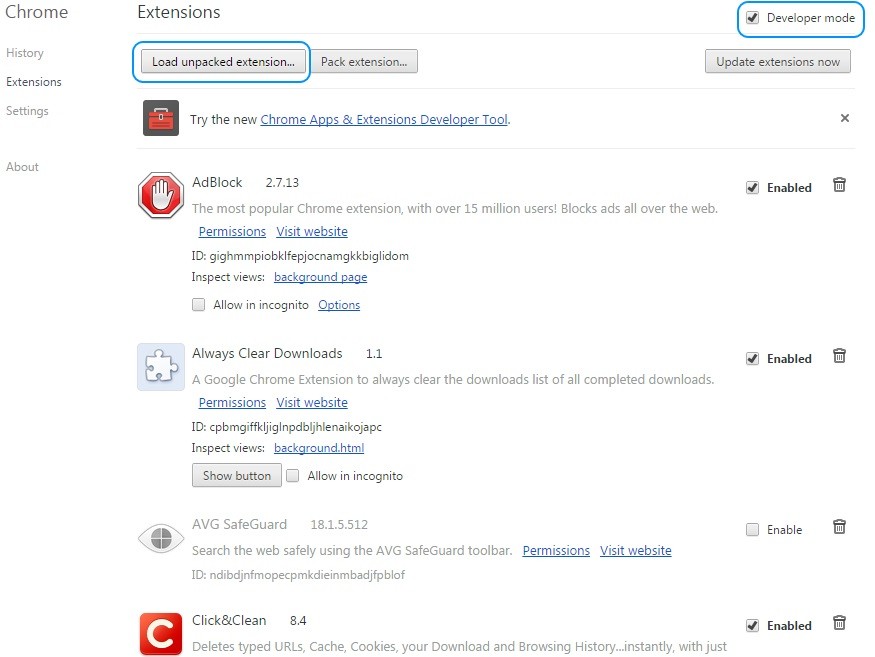Screen dimensions: 875x657
Task: Allow AdBlock in incognito
Action: pos(199,304)
